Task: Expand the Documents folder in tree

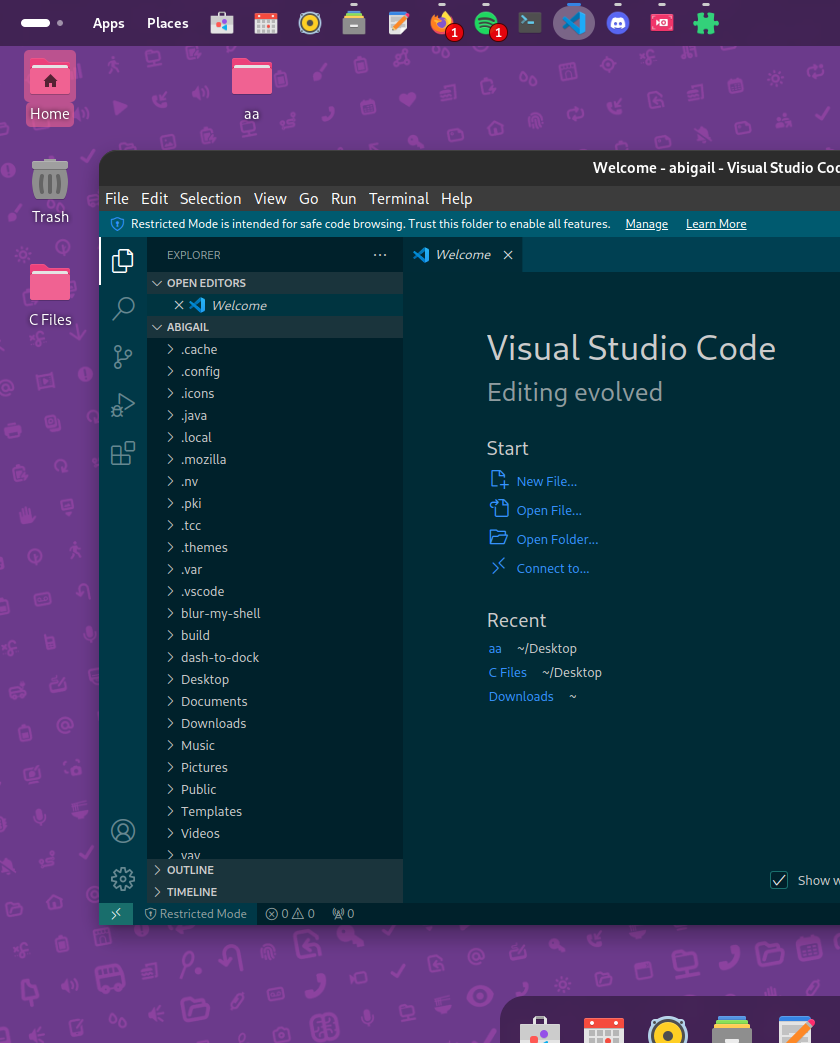Action: tap(214, 701)
